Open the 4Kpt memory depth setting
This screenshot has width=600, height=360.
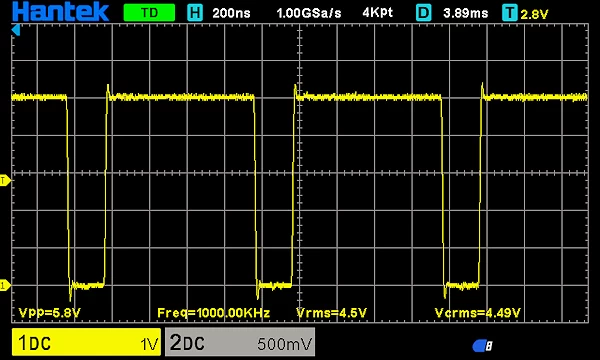point(377,13)
